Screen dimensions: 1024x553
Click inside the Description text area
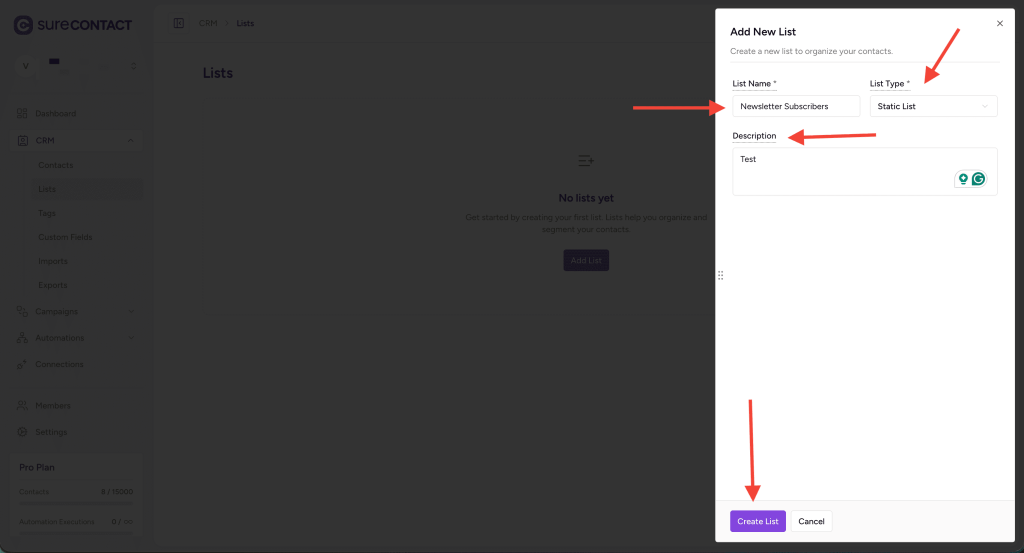pyautogui.click(x=840, y=171)
